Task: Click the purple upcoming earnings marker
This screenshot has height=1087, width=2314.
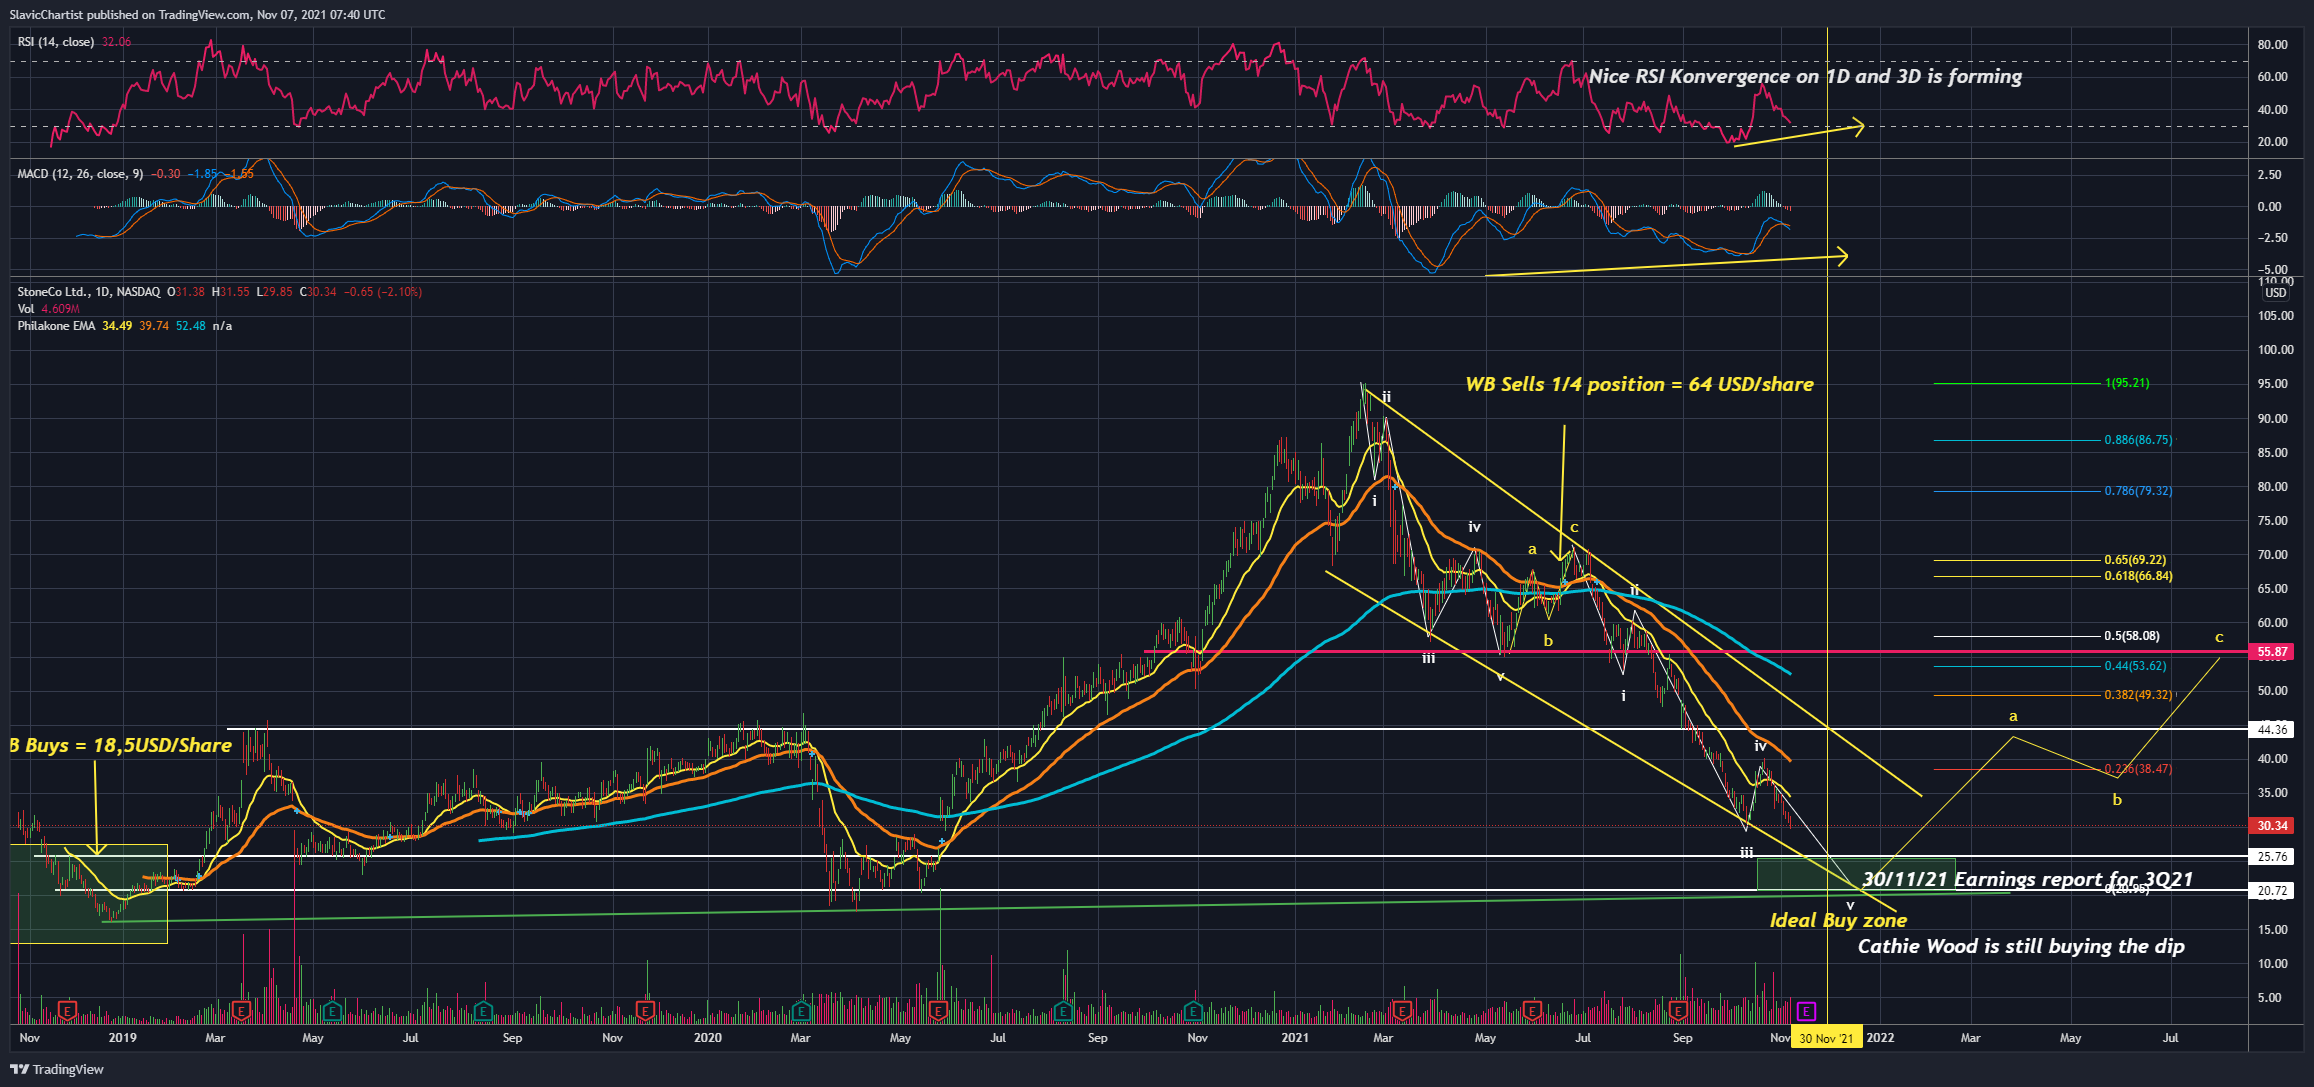Action: (1806, 1011)
